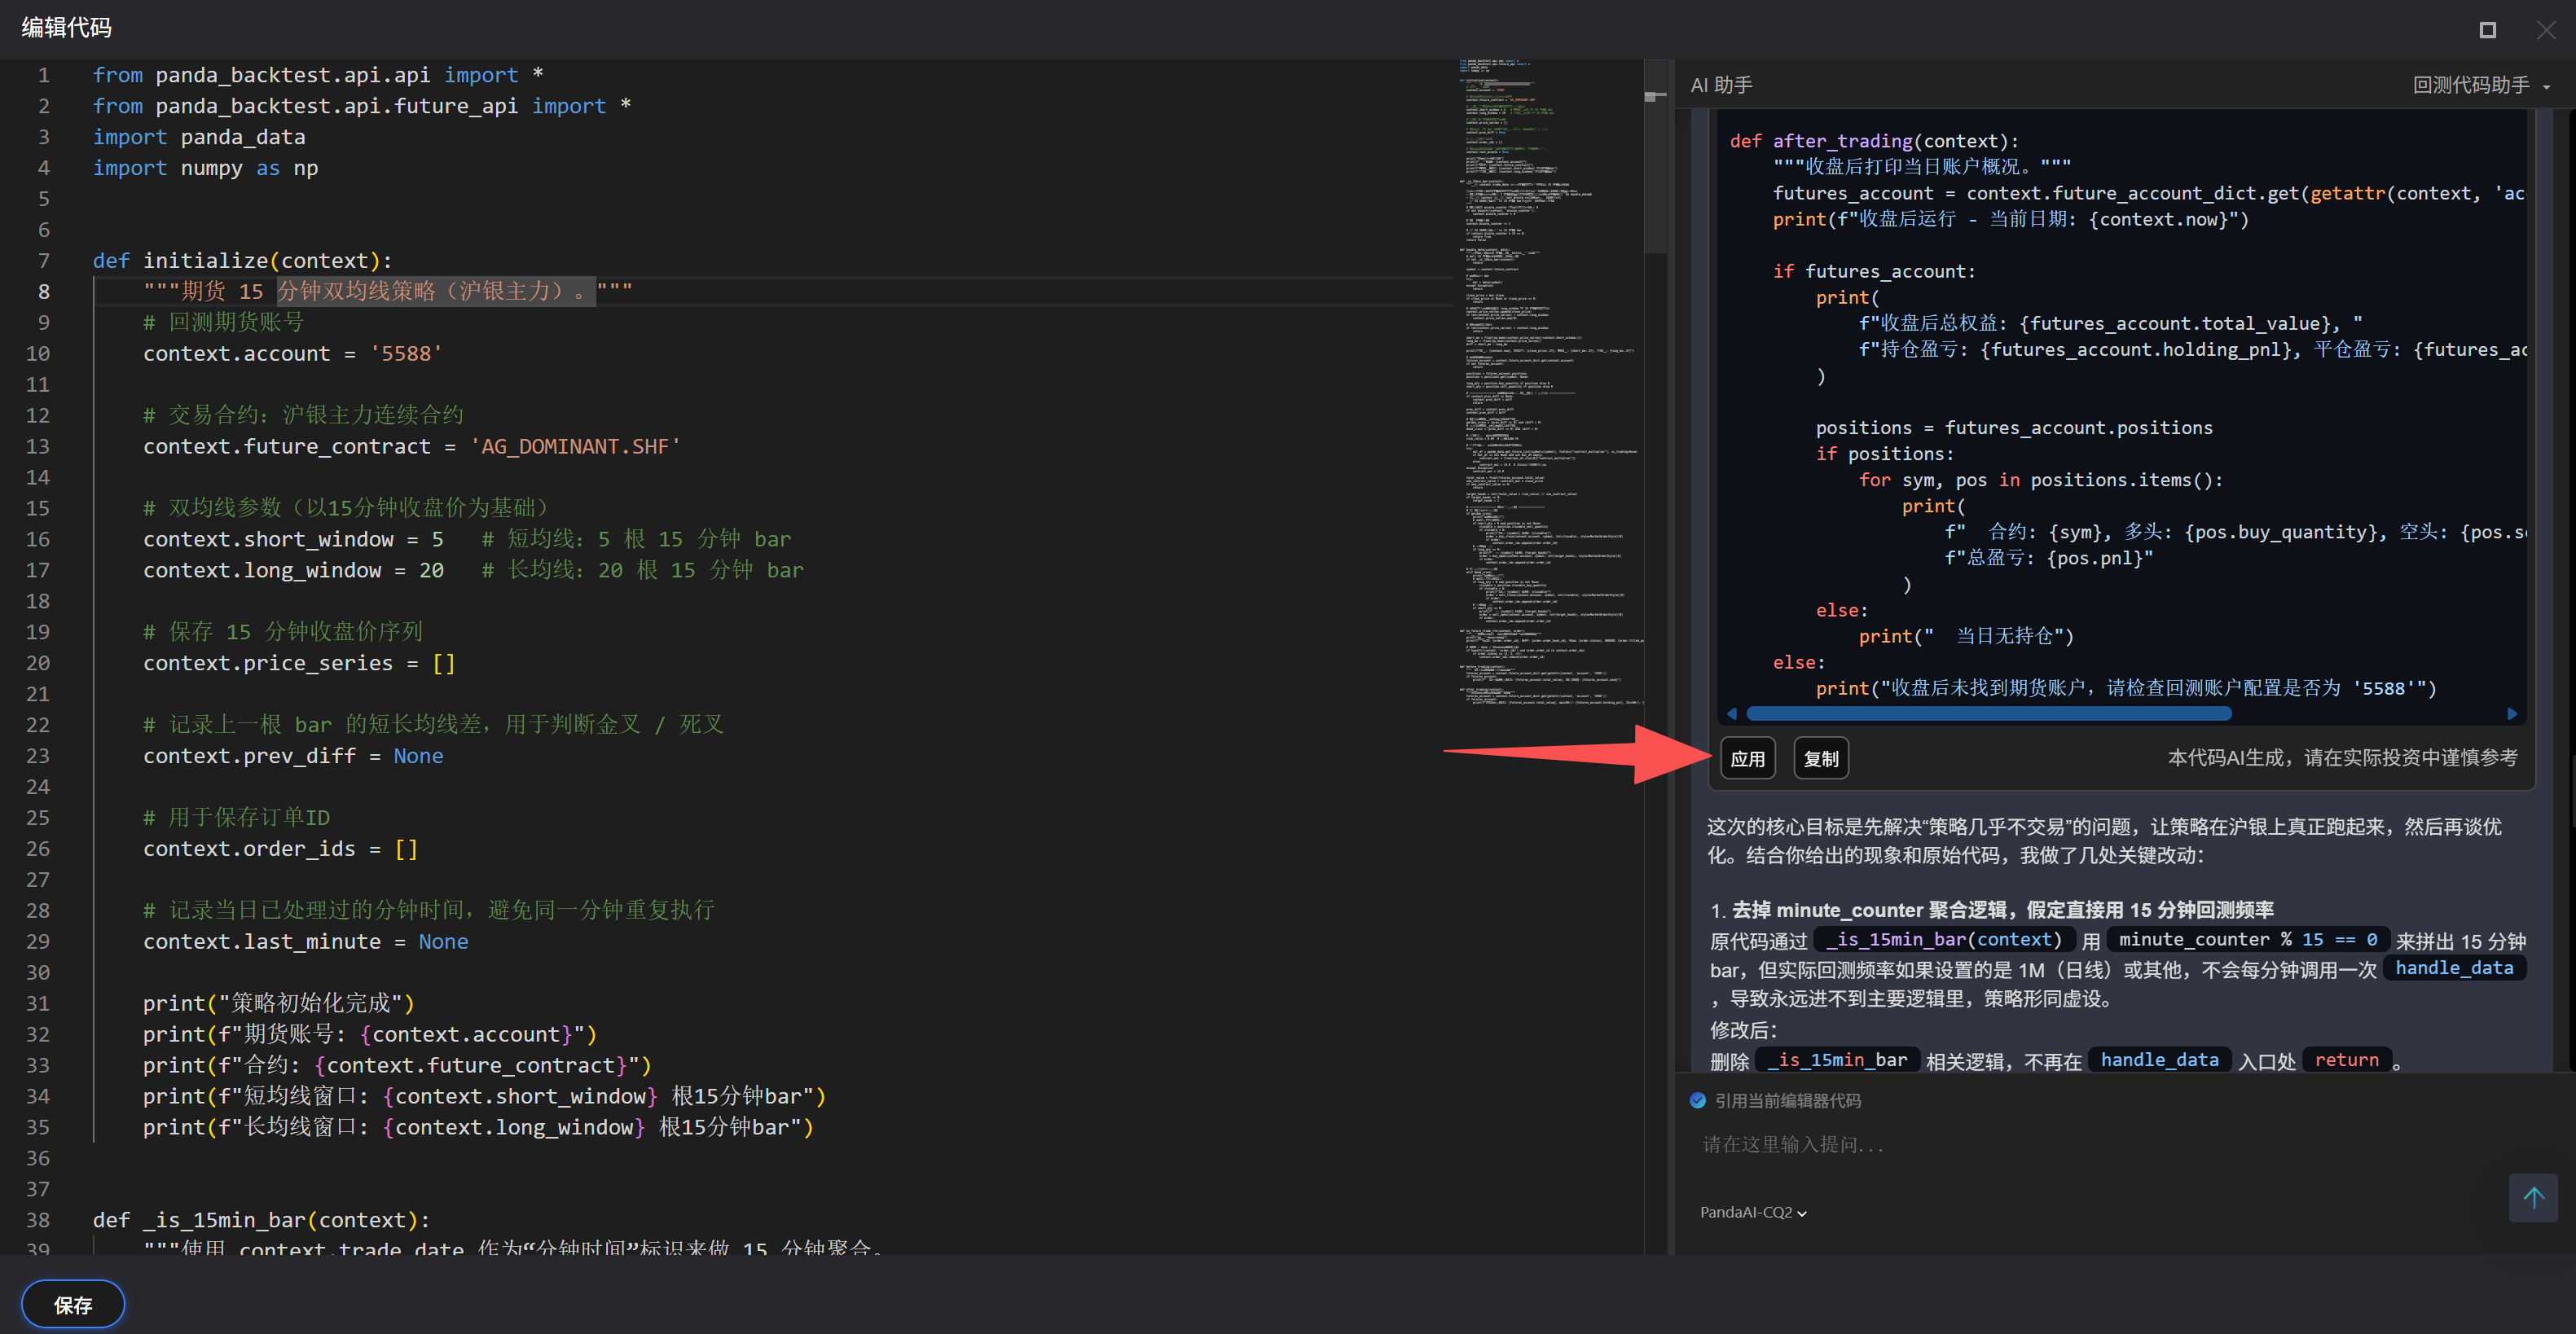Click the inline code '_is_15min_bar(context)' chip

click(1944, 940)
